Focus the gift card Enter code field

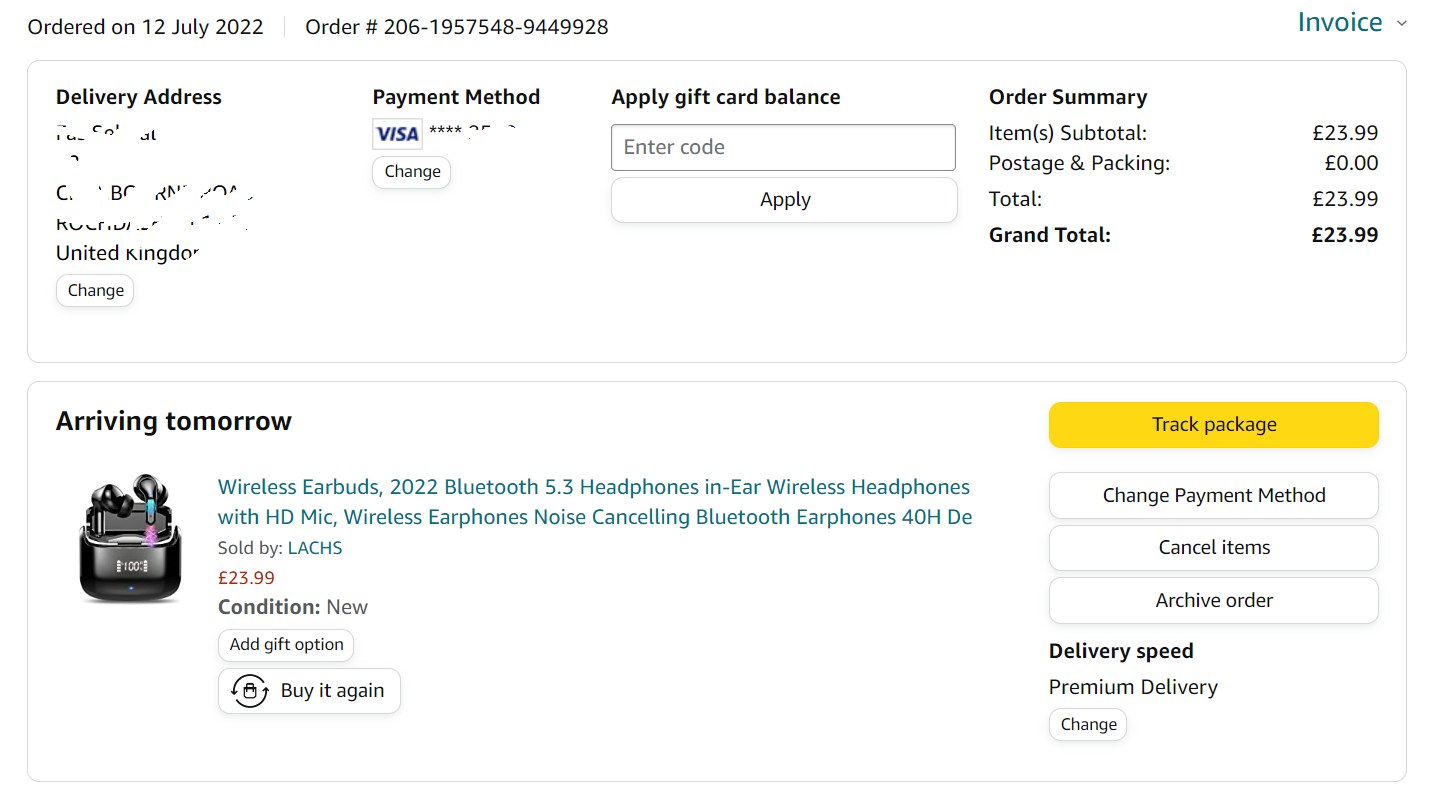pyautogui.click(x=783, y=148)
